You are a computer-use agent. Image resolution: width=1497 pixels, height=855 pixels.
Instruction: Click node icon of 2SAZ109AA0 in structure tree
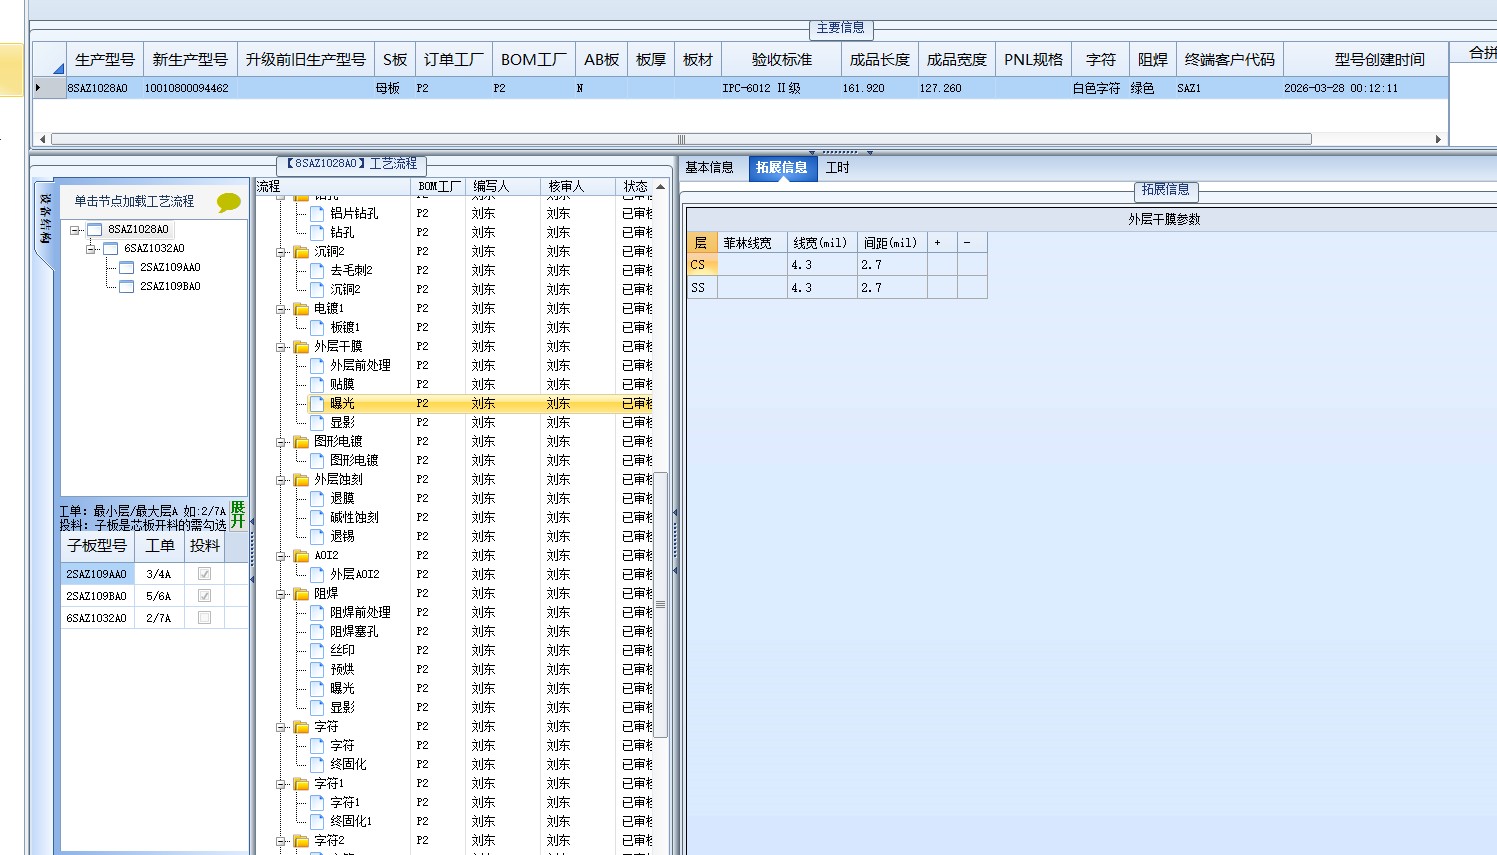click(x=126, y=268)
